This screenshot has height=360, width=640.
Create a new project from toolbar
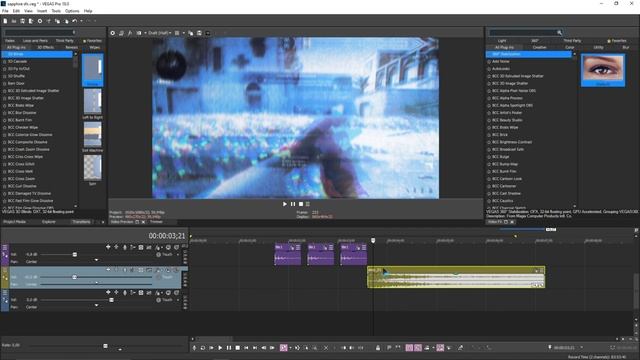click(5, 21)
